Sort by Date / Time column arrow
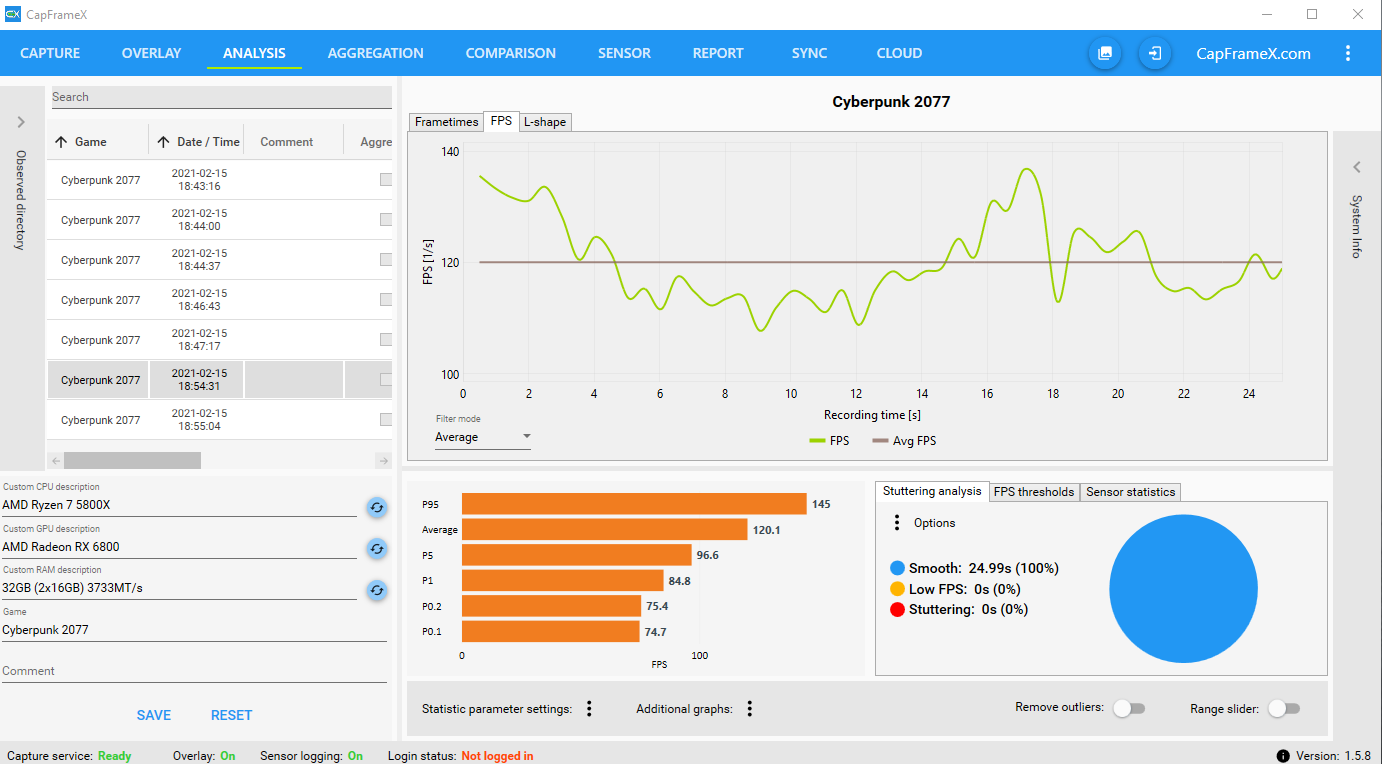Image resolution: width=1382 pixels, height=764 pixels. pos(163,142)
